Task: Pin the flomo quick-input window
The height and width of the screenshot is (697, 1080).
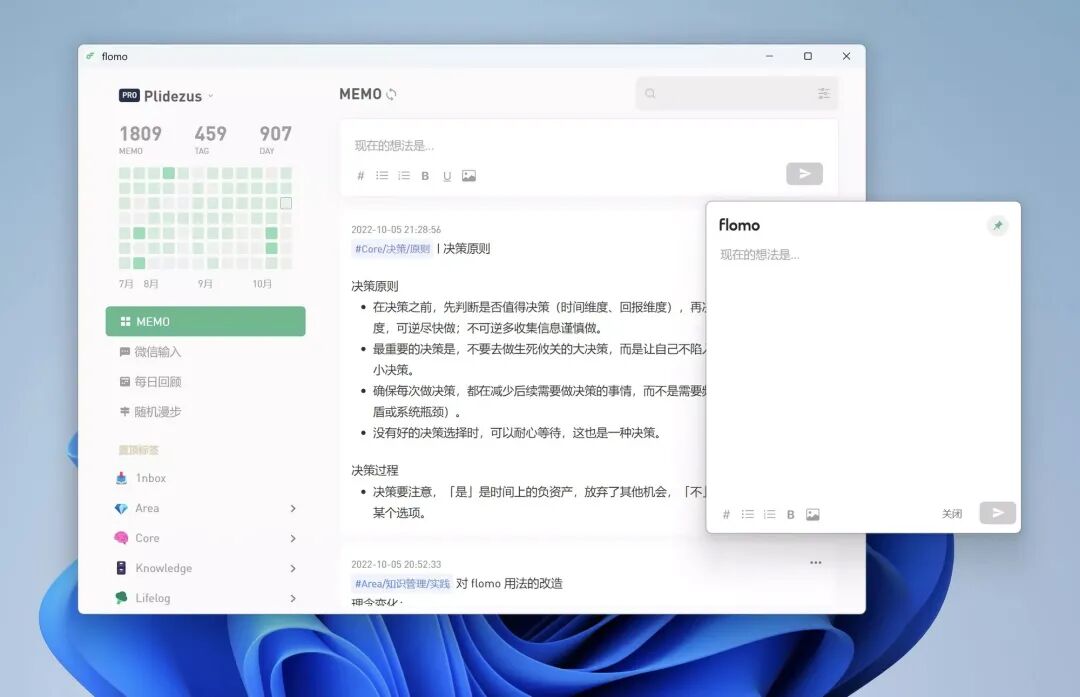Action: tap(997, 225)
